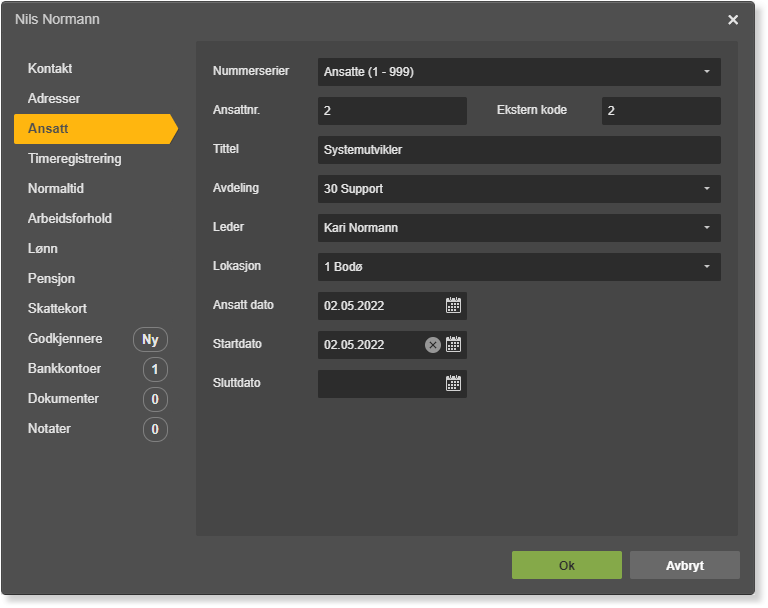Clear the Startdato value with the X icon
The height and width of the screenshot is (608, 768).
pyautogui.click(x=432, y=345)
